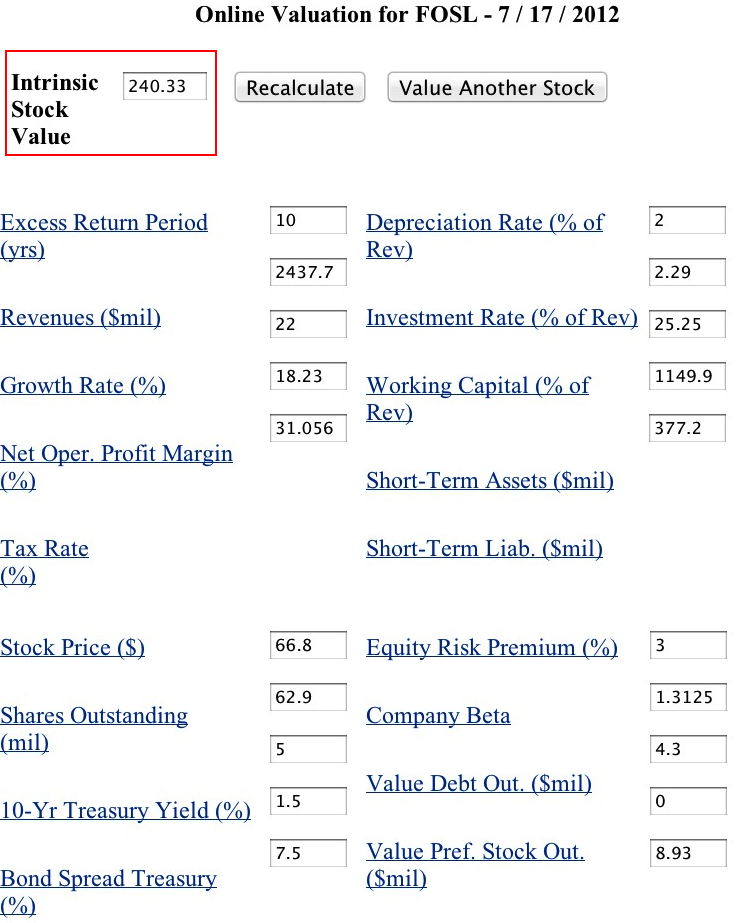Click the input box with value 66.8

(x=308, y=646)
